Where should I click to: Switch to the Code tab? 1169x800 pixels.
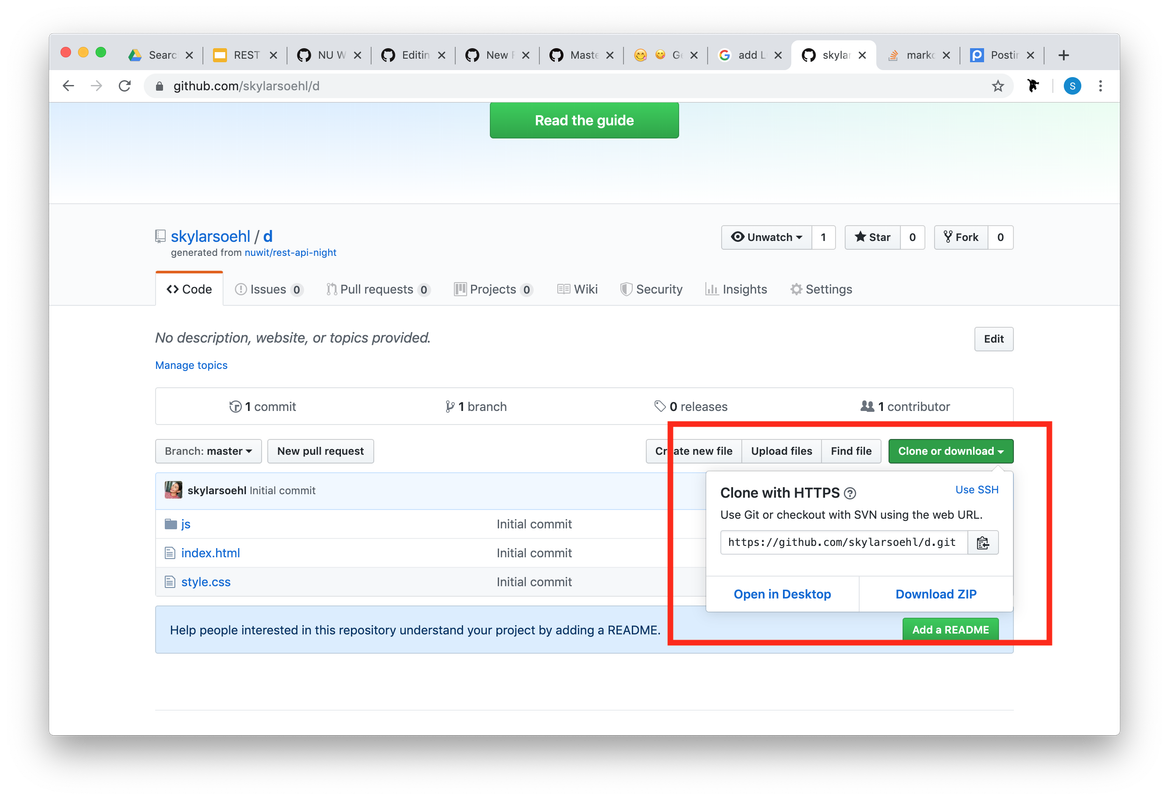189,289
